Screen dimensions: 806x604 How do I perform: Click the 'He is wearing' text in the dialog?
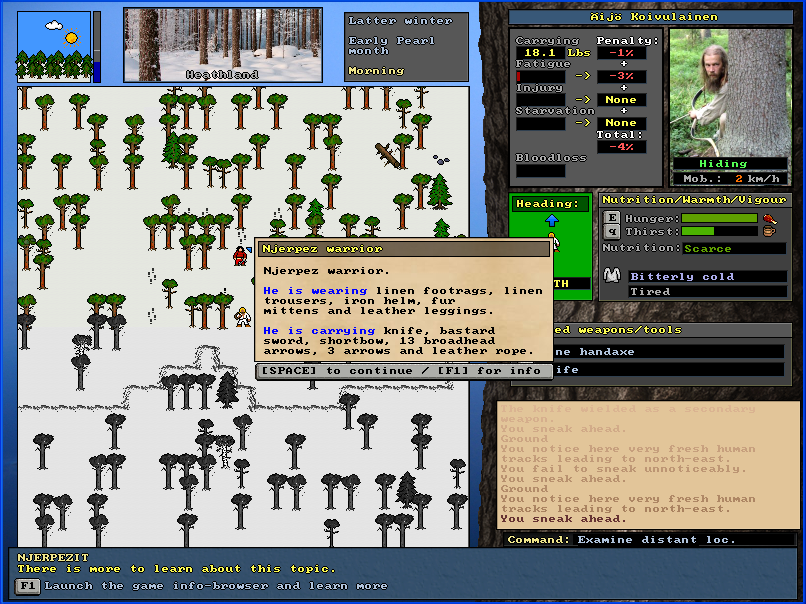[x=315, y=291]
